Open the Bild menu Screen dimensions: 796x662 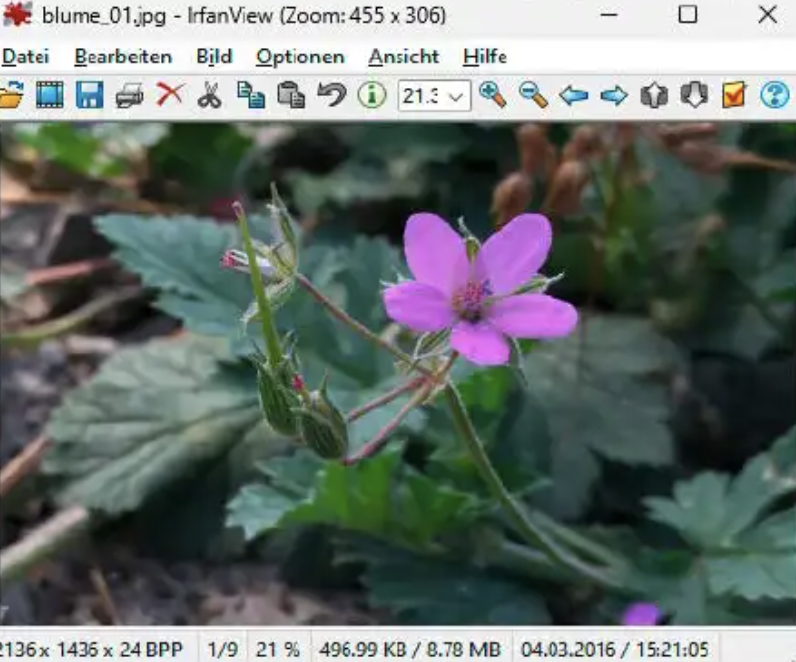pyautogui.click(x=214, y=57)
